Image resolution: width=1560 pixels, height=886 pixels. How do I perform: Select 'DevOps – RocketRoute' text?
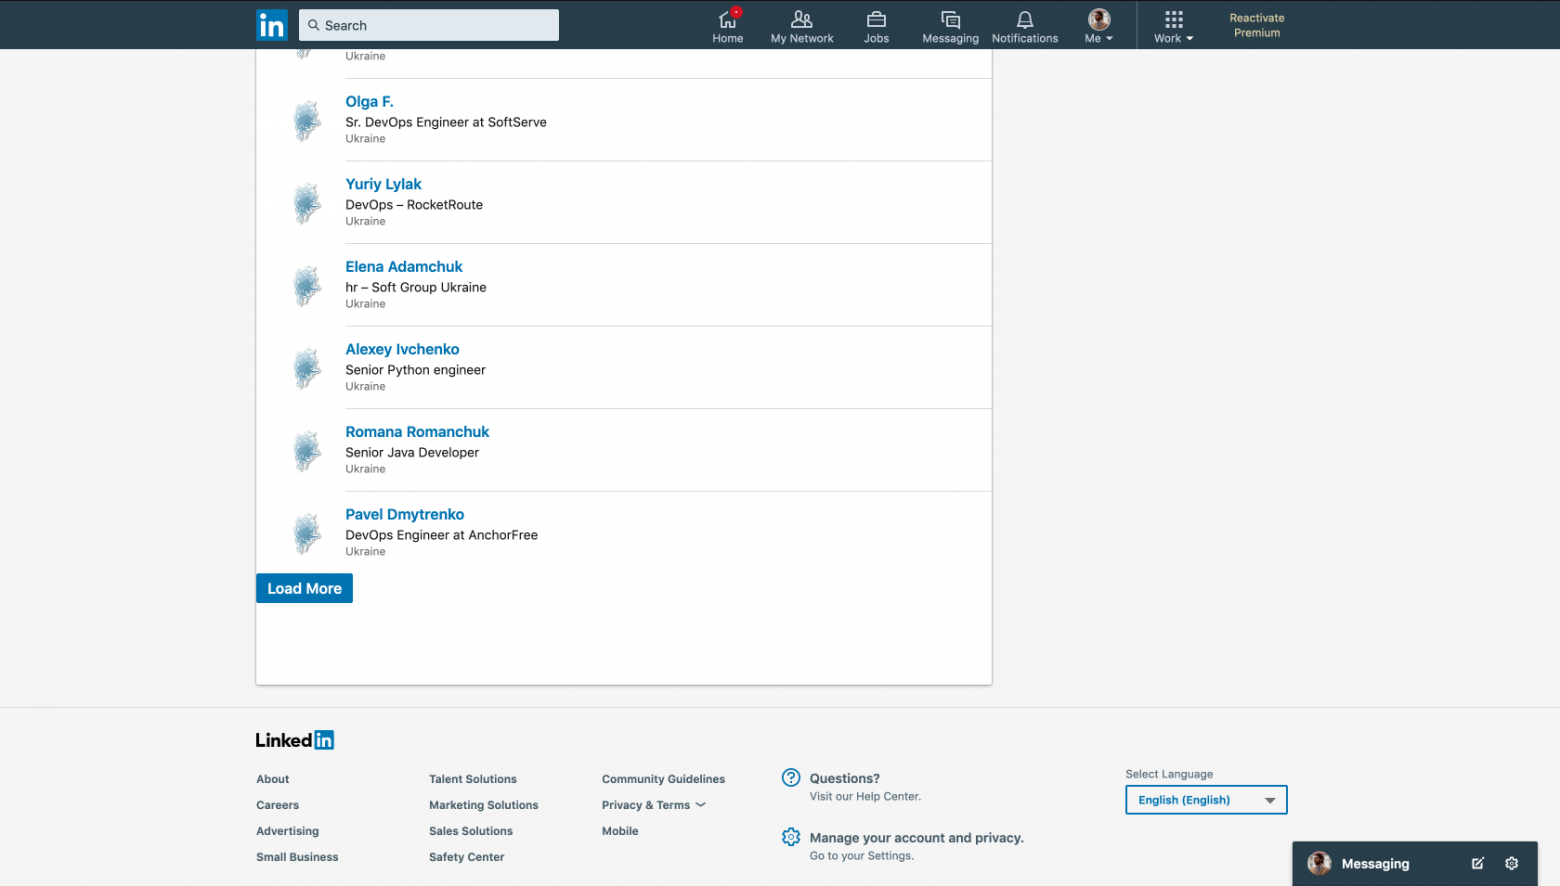(x=414, y=205)
